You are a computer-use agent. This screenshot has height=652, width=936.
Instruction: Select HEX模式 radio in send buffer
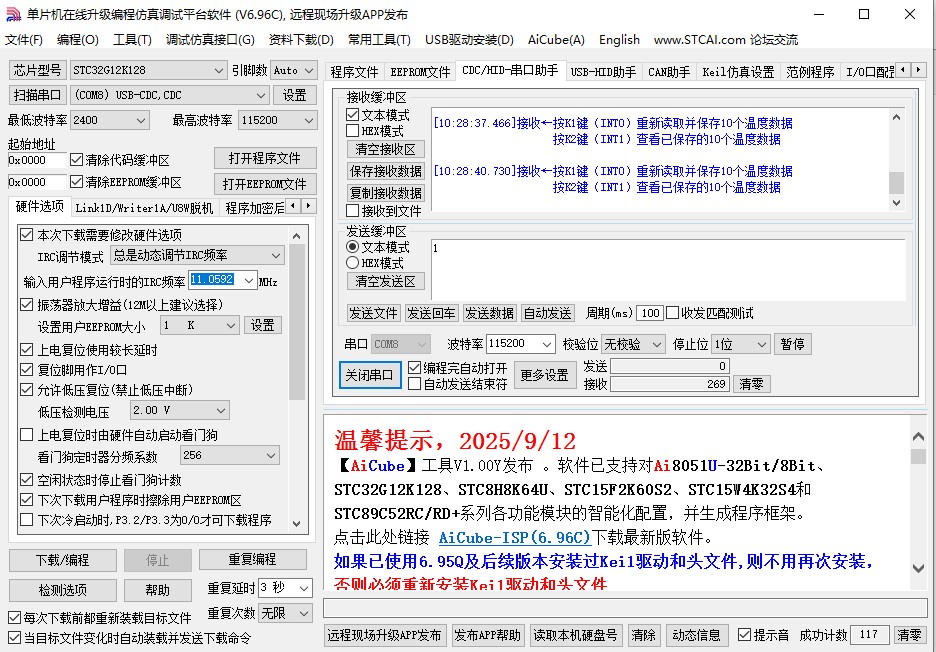(x=353, y=263)
